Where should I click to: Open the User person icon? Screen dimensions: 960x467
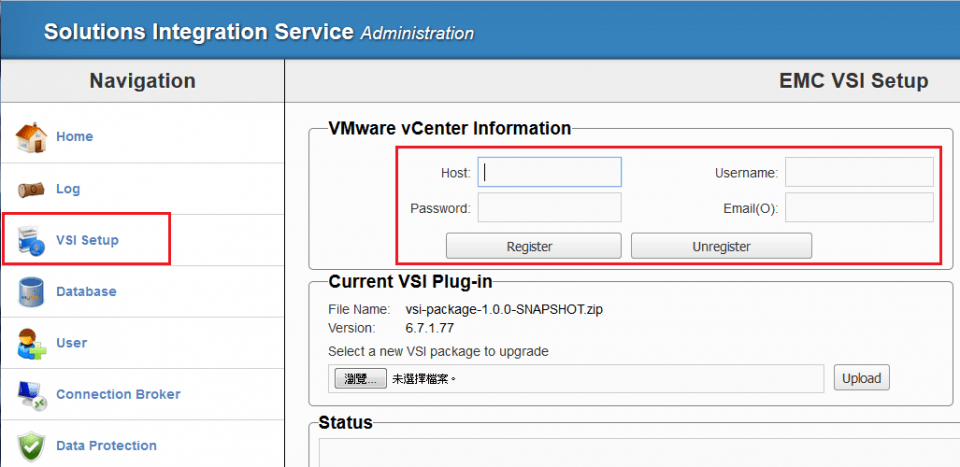31,343
